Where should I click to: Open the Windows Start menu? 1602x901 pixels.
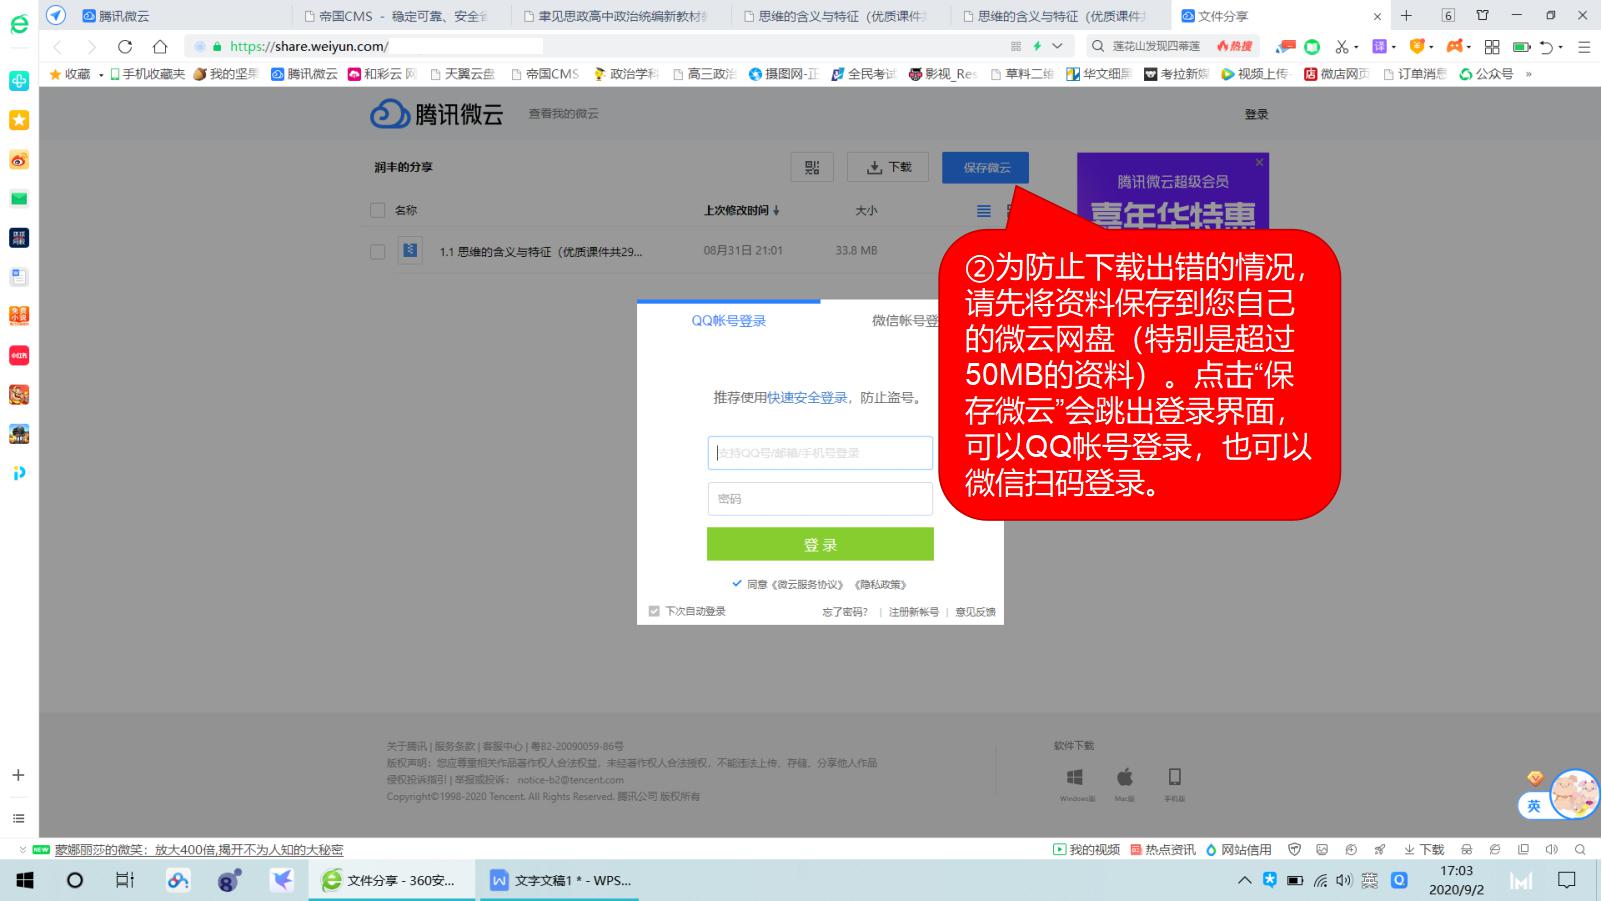(25, 880)
